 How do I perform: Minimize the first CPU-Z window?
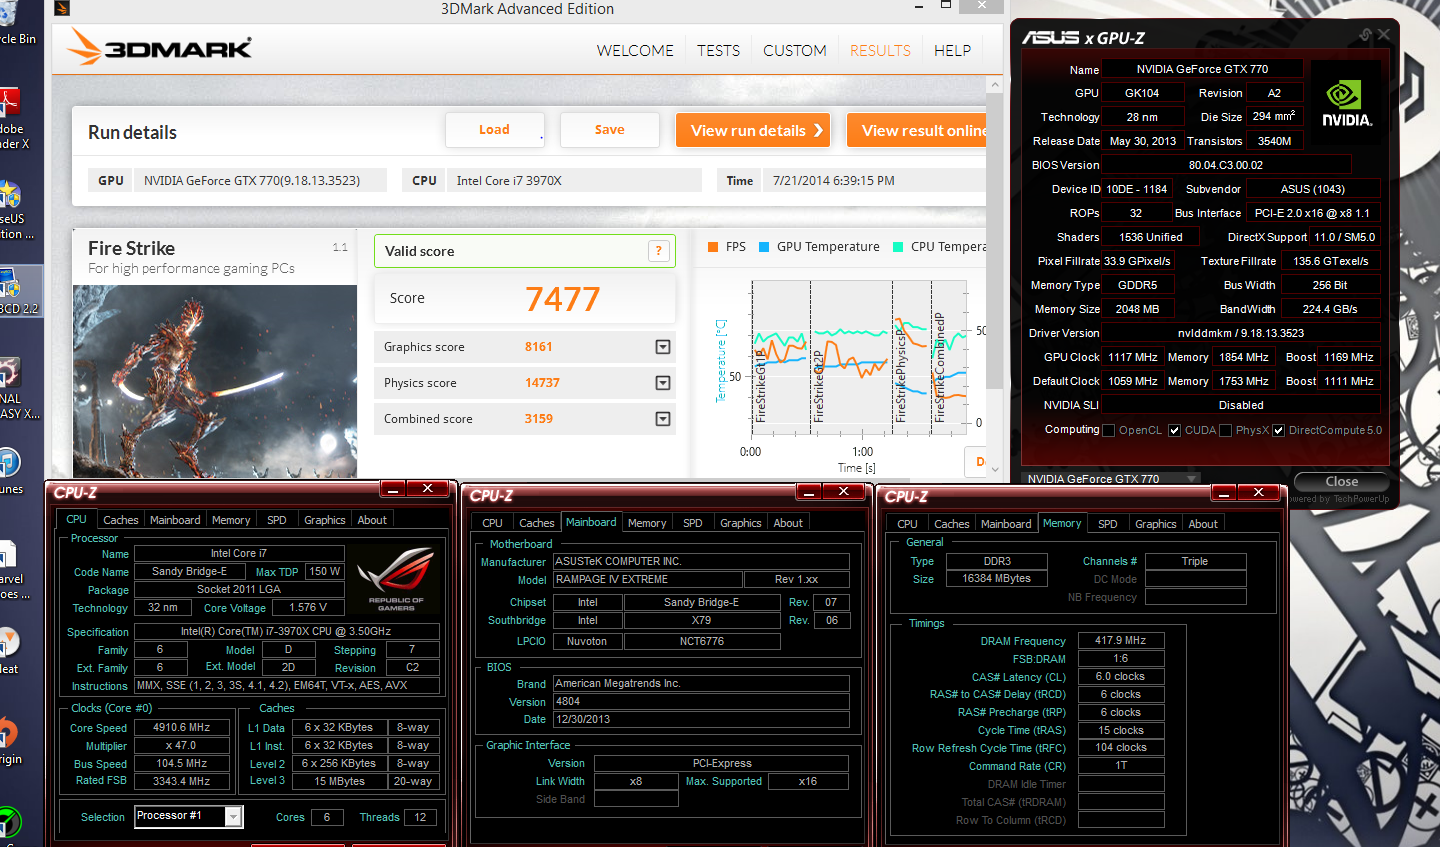coord(392,489)
